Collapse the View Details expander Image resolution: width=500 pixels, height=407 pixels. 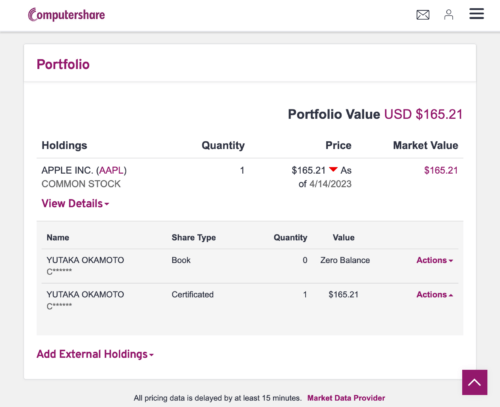pos(75,203)
